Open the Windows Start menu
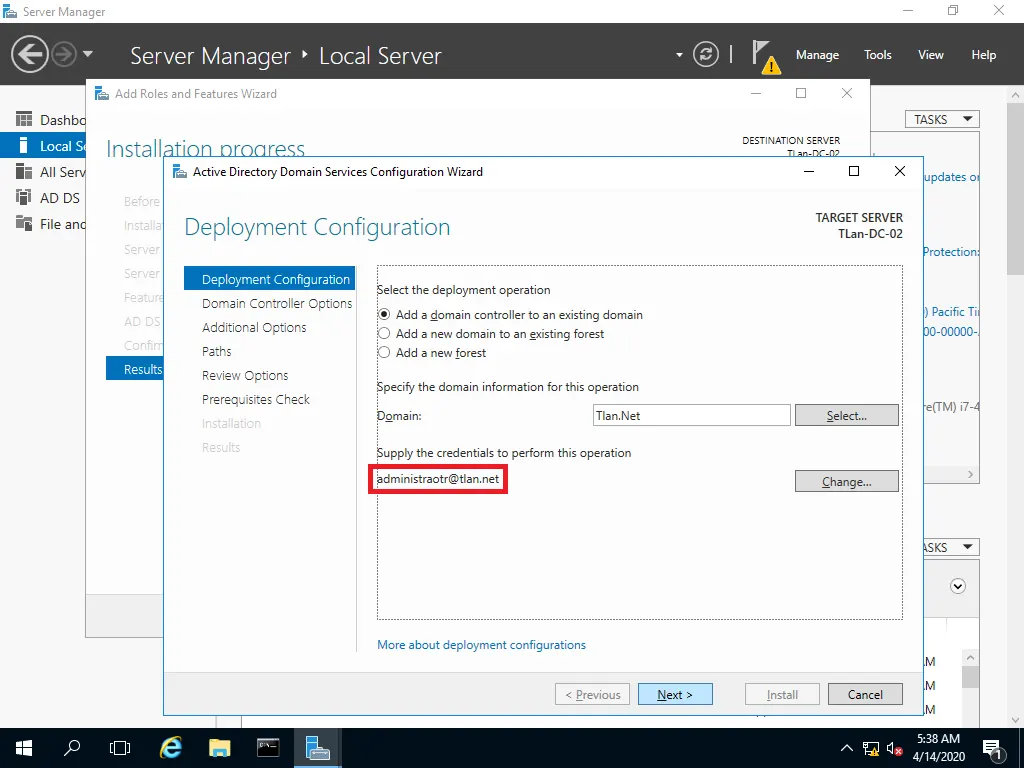 click(x=24, y=748)
